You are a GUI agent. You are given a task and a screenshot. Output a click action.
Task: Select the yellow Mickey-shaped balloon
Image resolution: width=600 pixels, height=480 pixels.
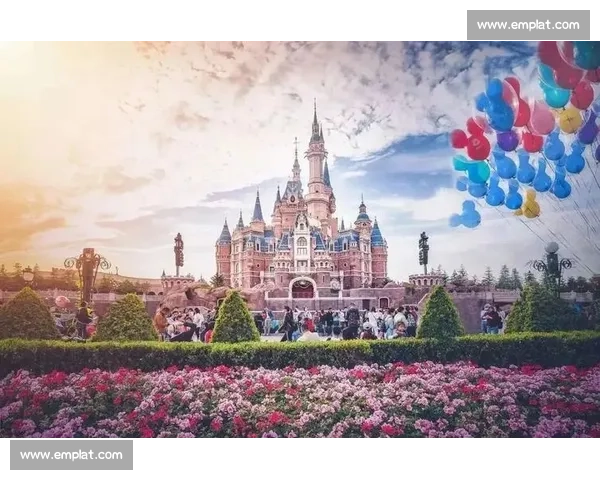click(529, 205)
